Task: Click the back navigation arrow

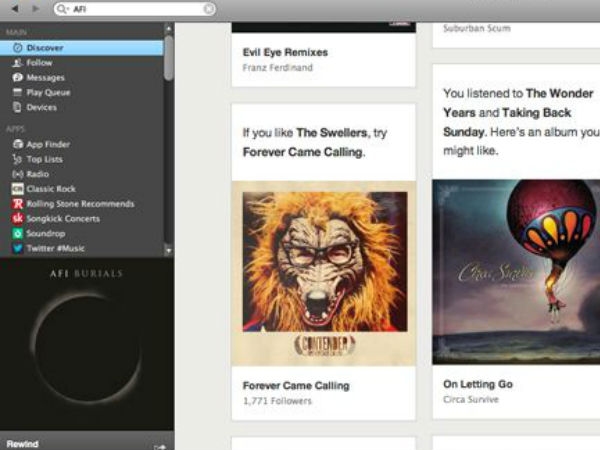Action: pos(15,8)
